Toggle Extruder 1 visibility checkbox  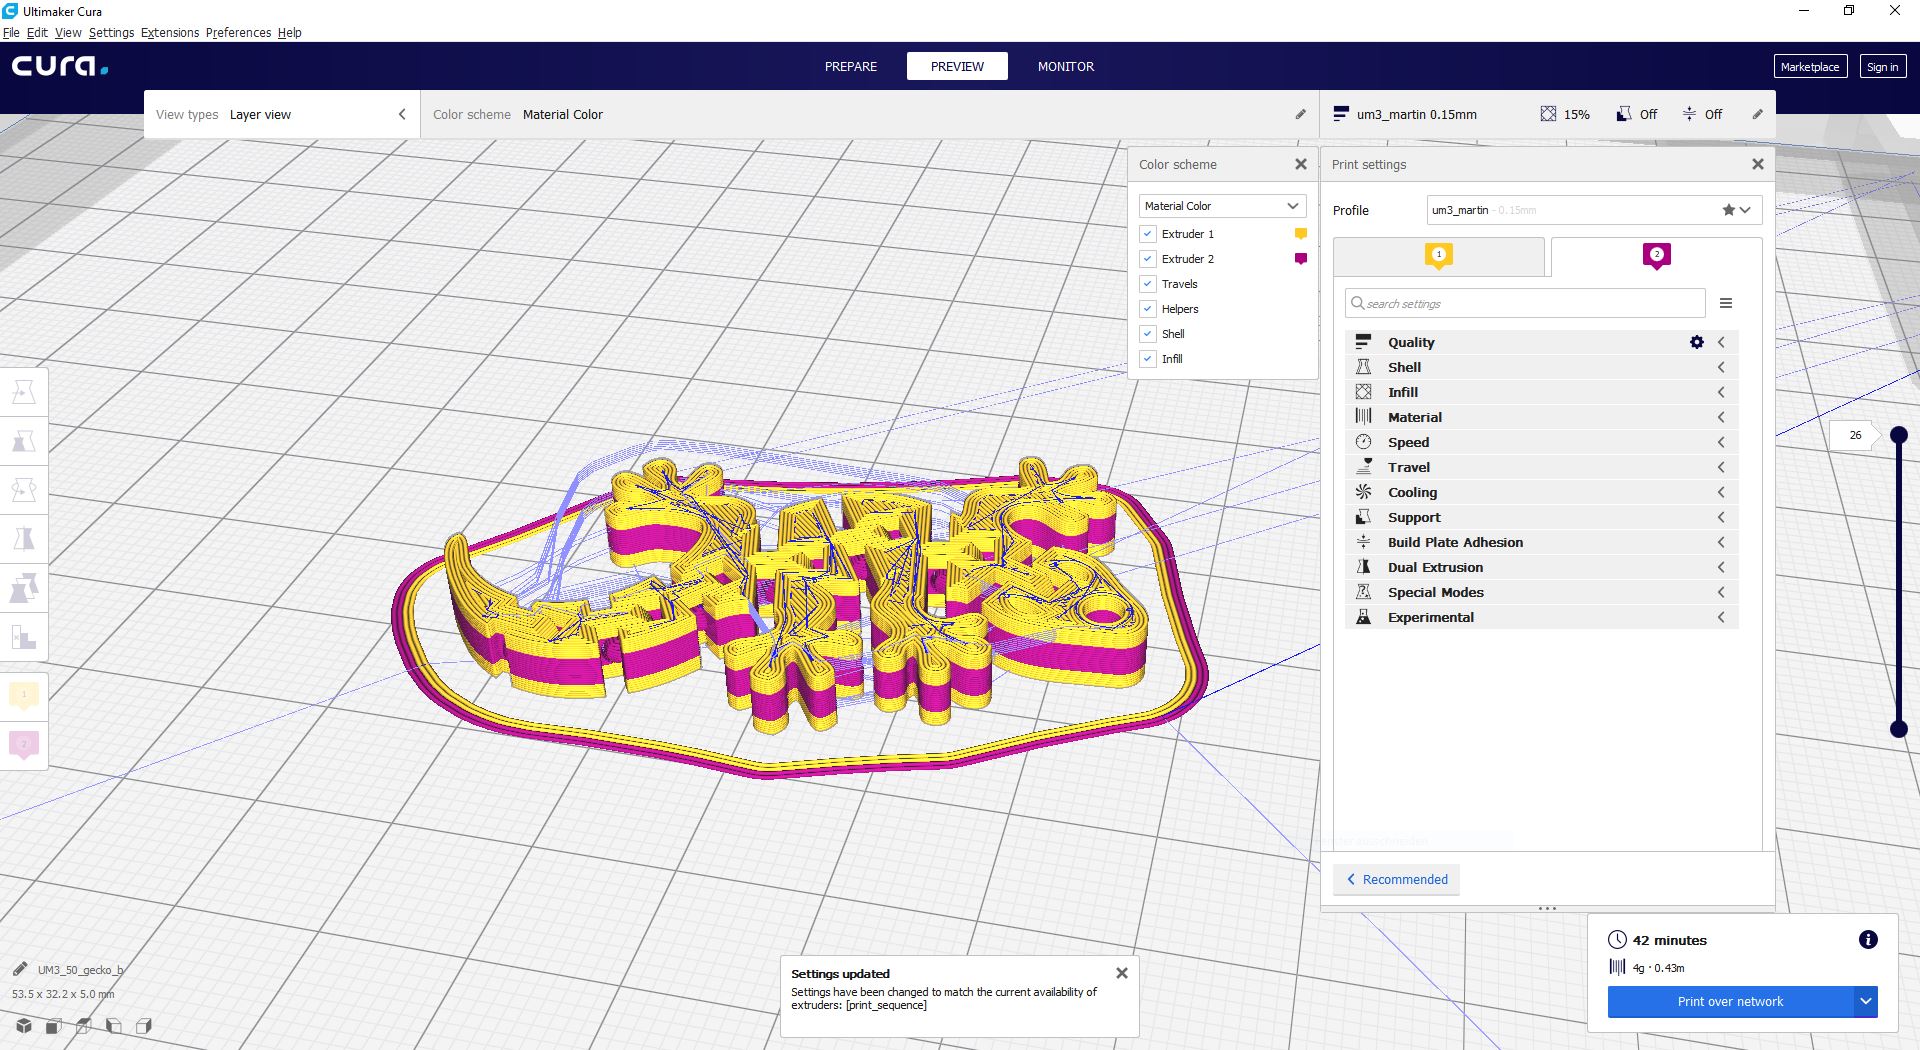coord(1148,234)
